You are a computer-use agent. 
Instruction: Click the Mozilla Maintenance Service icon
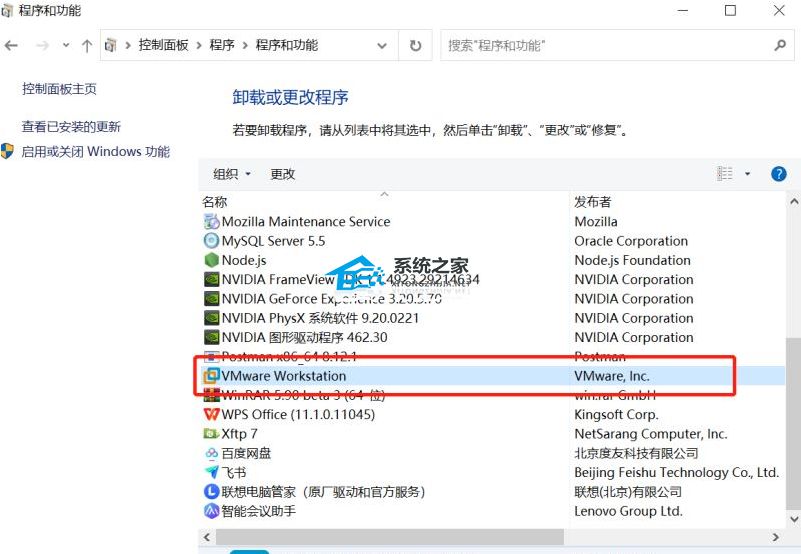(211, 221)
